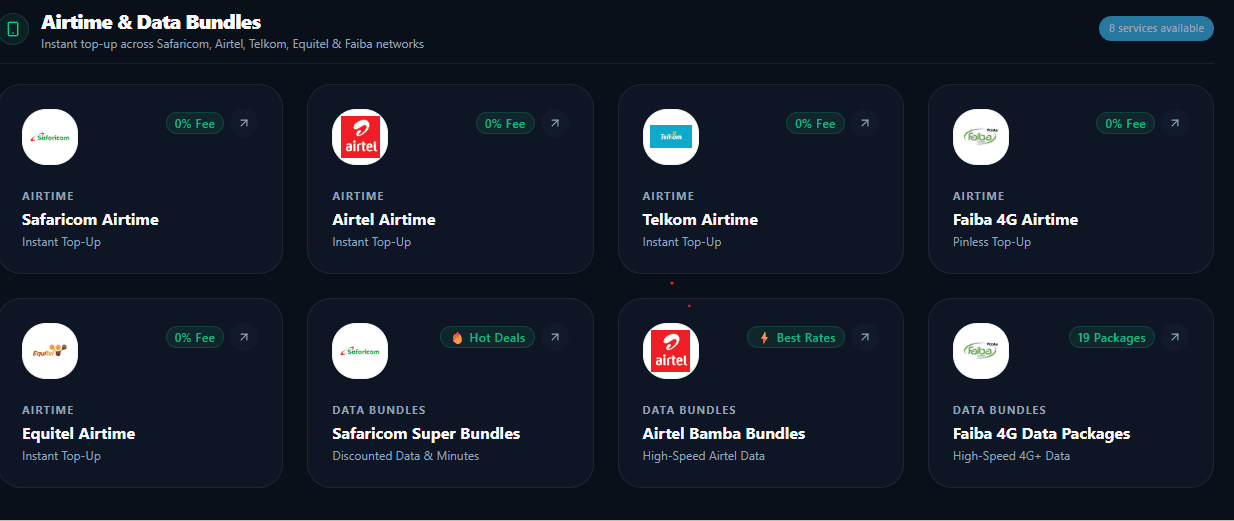This screenshot has height=521, width=1234.
Task: Click Instant Top-Up text under Safaricom Airtime
Action: tap(61, 242)
